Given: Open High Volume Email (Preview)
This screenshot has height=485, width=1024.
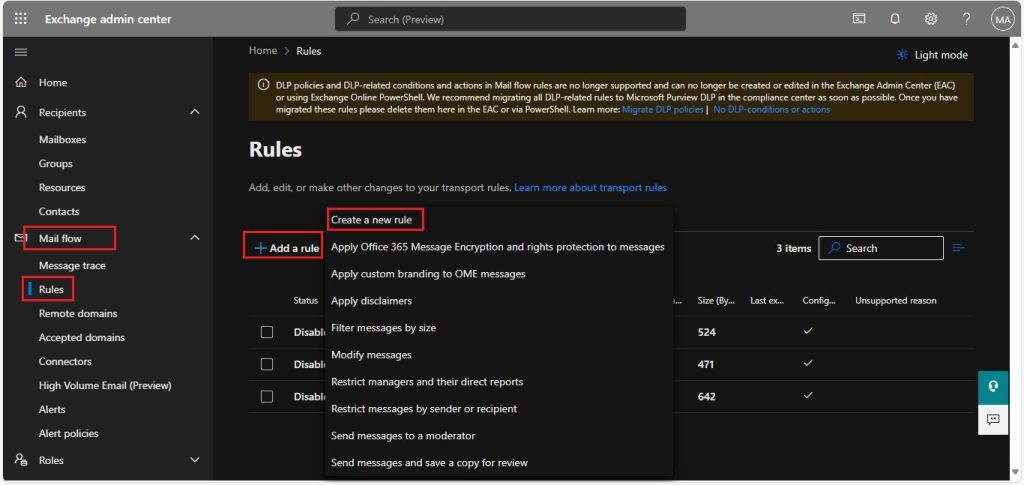Looking at the screenshot, I should (x=105, y=386).
